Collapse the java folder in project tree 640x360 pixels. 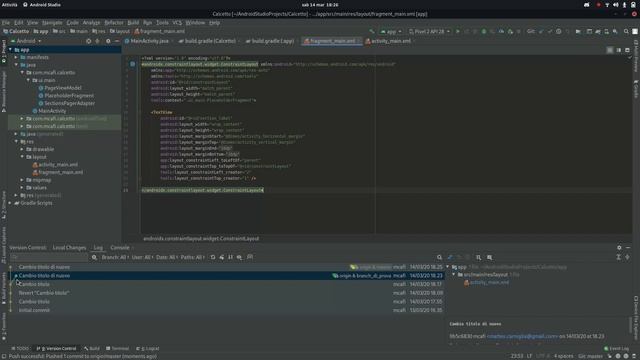16,65
